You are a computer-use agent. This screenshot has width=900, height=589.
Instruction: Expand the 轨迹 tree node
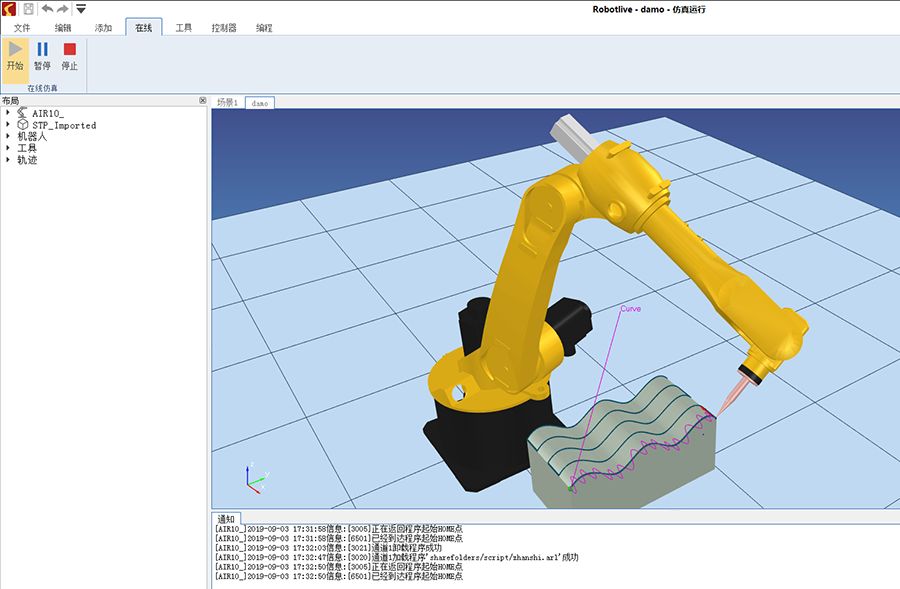pos(8,160)
